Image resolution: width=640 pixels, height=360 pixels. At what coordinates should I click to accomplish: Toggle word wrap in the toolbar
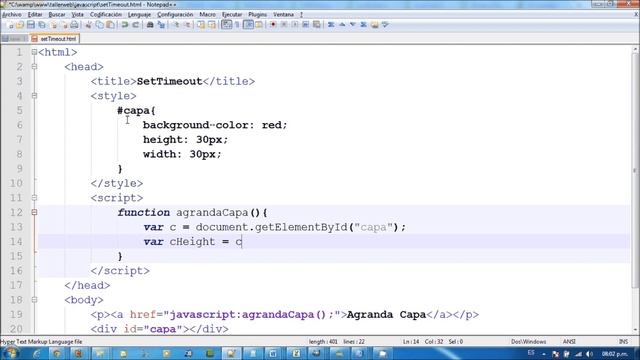point(227,25)
